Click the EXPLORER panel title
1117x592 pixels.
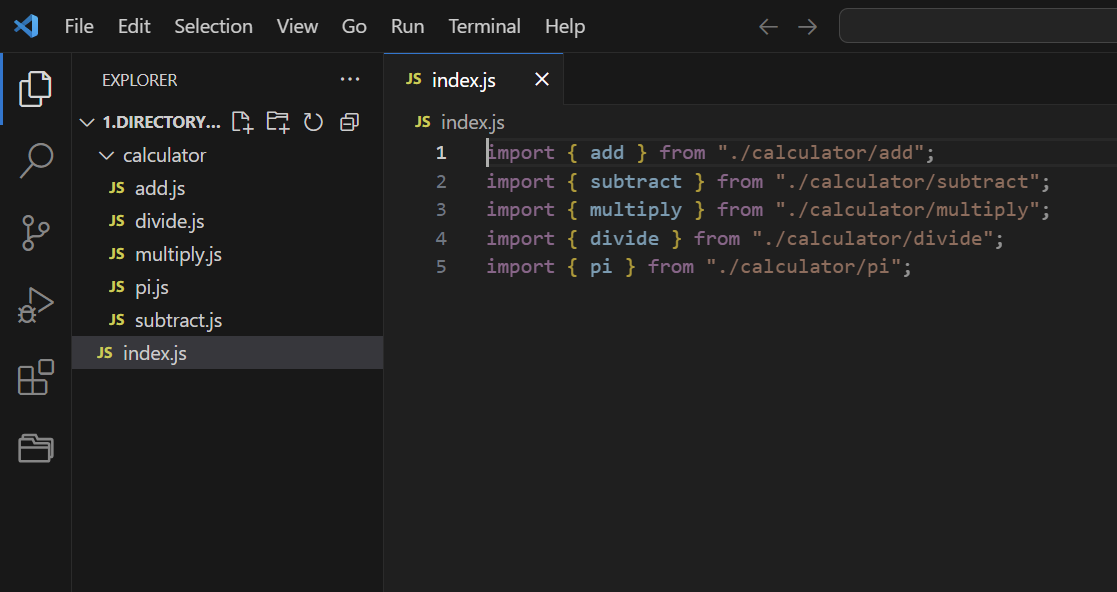pyautogui.click(x=140, y=80)
